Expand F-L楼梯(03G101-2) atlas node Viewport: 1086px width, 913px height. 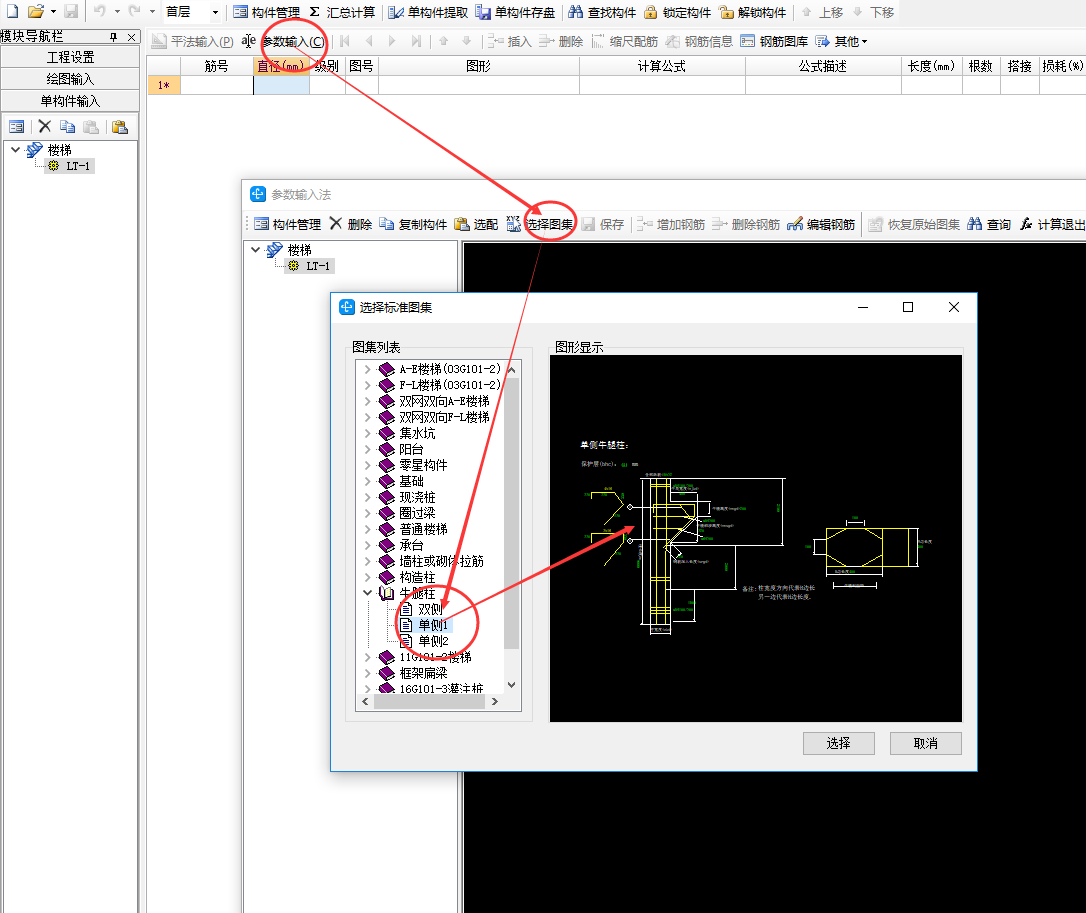pos(368,385)
